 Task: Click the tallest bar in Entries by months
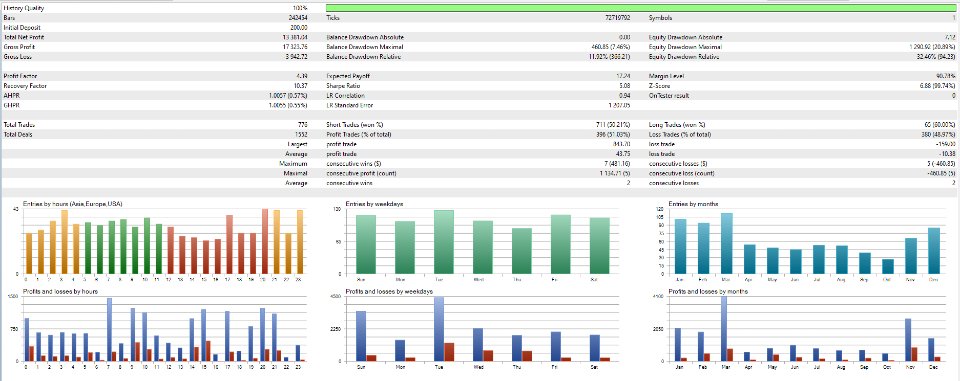(727, 243)
